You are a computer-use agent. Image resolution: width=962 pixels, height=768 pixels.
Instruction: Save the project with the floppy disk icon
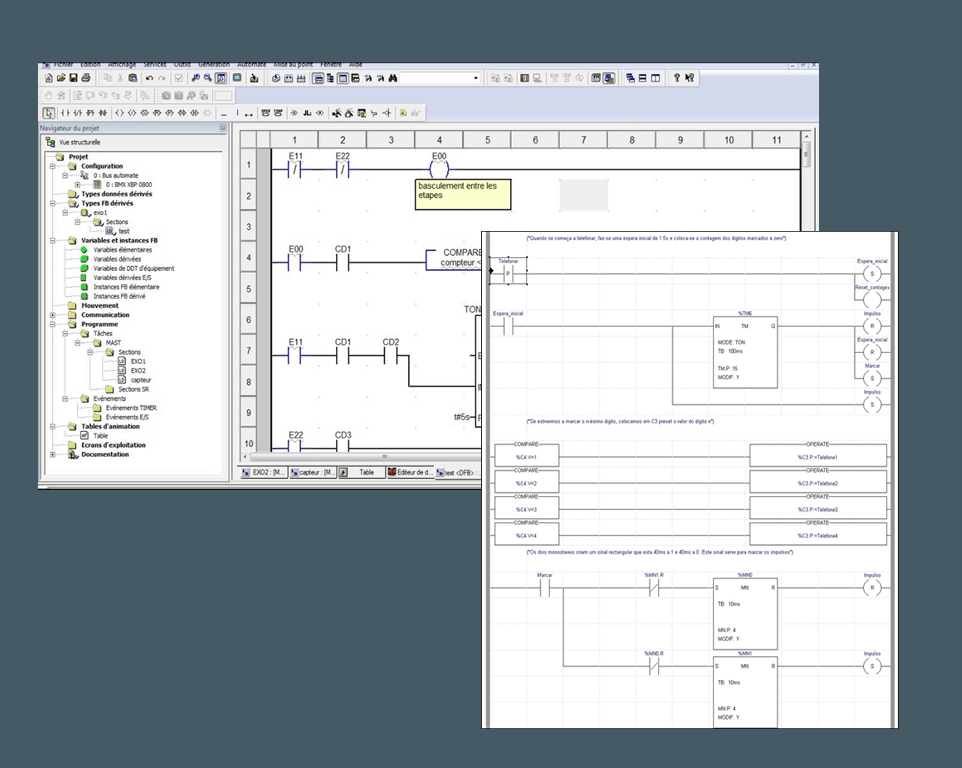pos(73,78)
